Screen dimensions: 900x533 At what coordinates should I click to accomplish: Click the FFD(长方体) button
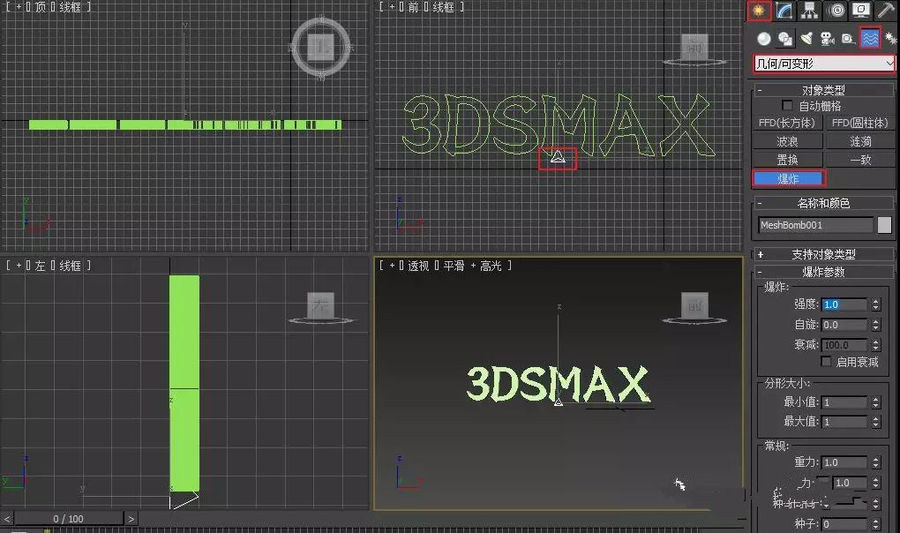click(x=787, y=123)
